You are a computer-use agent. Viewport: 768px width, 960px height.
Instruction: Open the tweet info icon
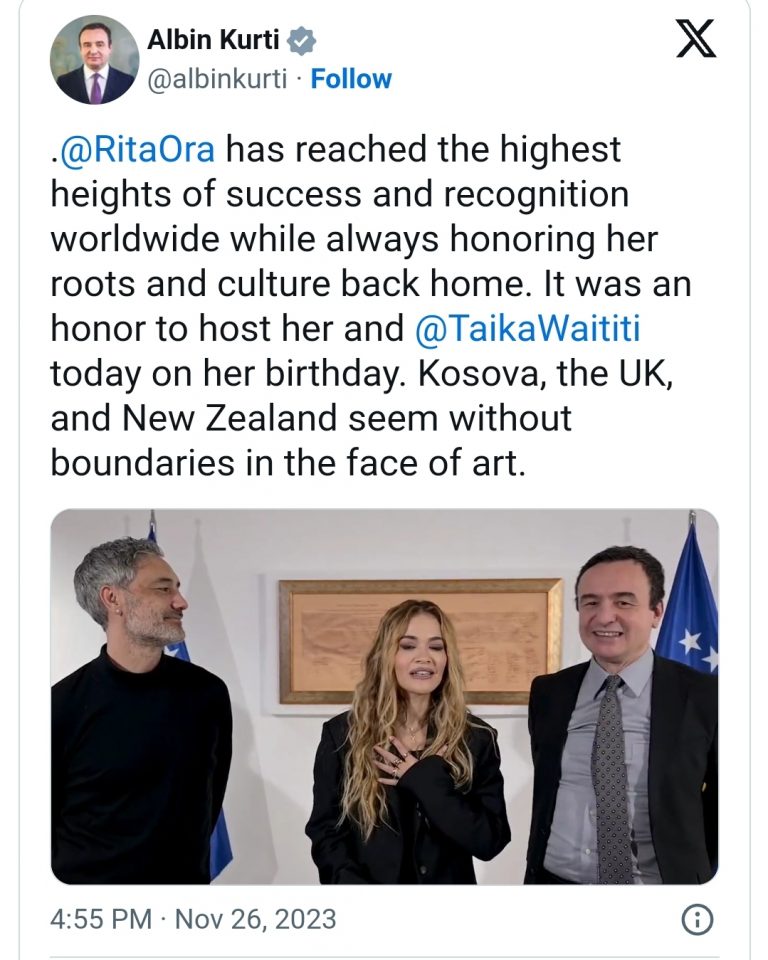pyautogui.click(x=696, y=920)
